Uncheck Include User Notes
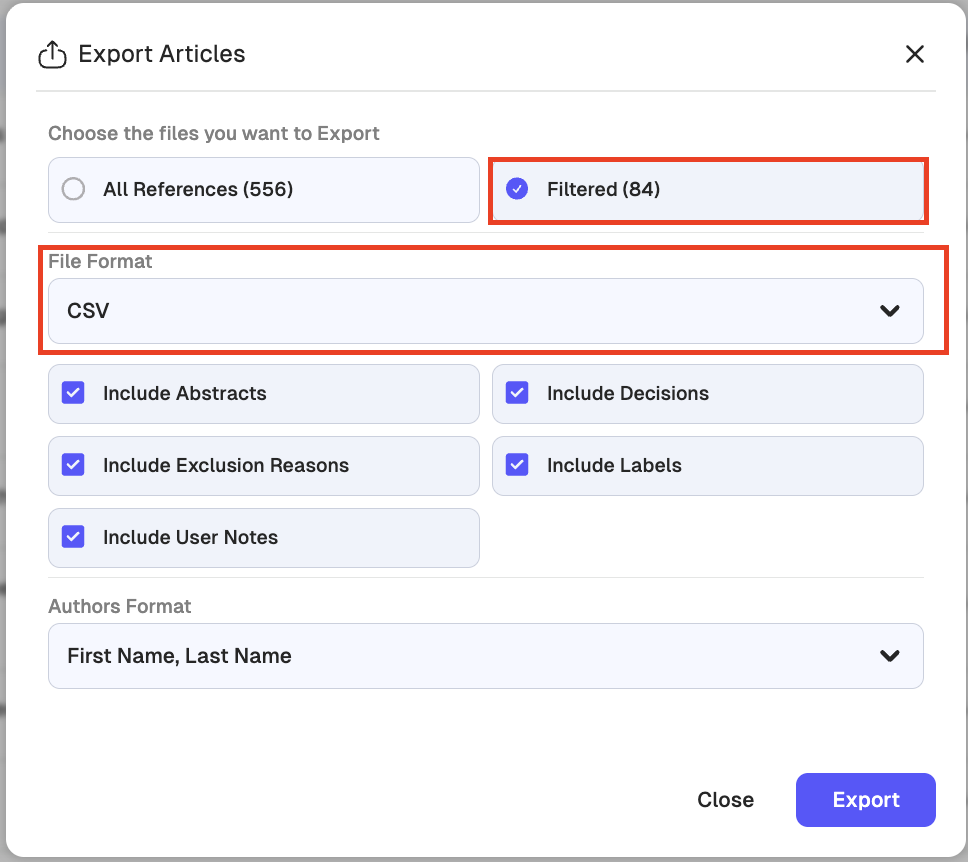Screen dimensions: 968x862 click(73, 537)
